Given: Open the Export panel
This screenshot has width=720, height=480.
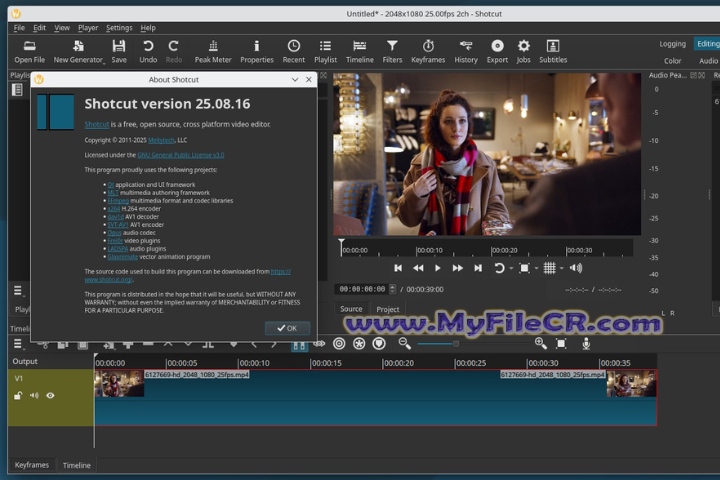Looking at the screenshot, I should [x=497, y=51].
